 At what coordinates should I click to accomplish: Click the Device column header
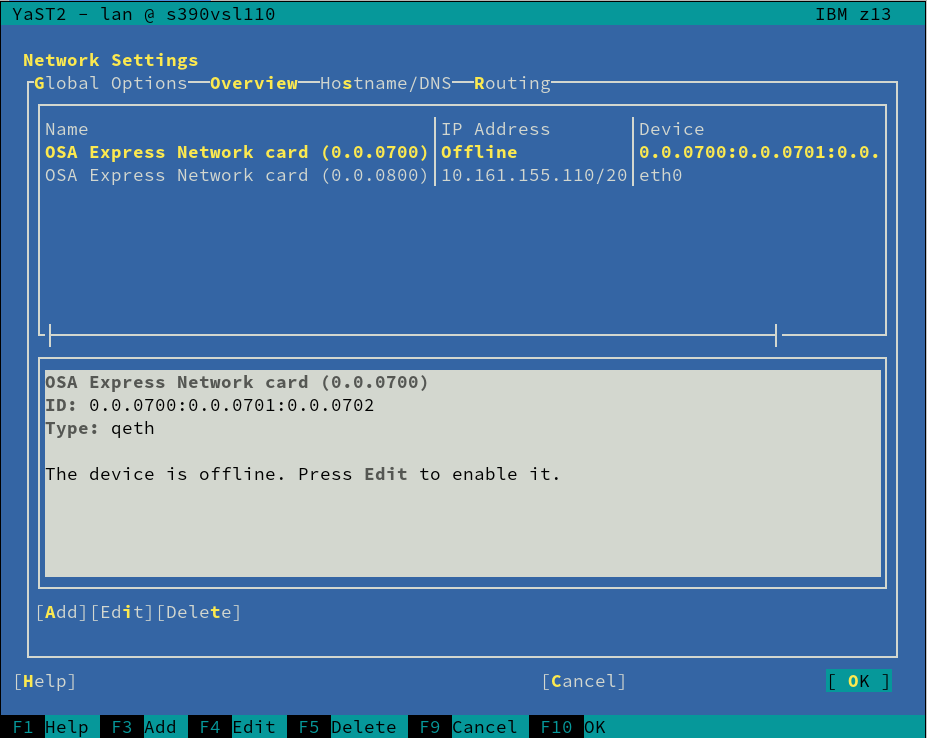pyautogui.click(x=671, y=129)
